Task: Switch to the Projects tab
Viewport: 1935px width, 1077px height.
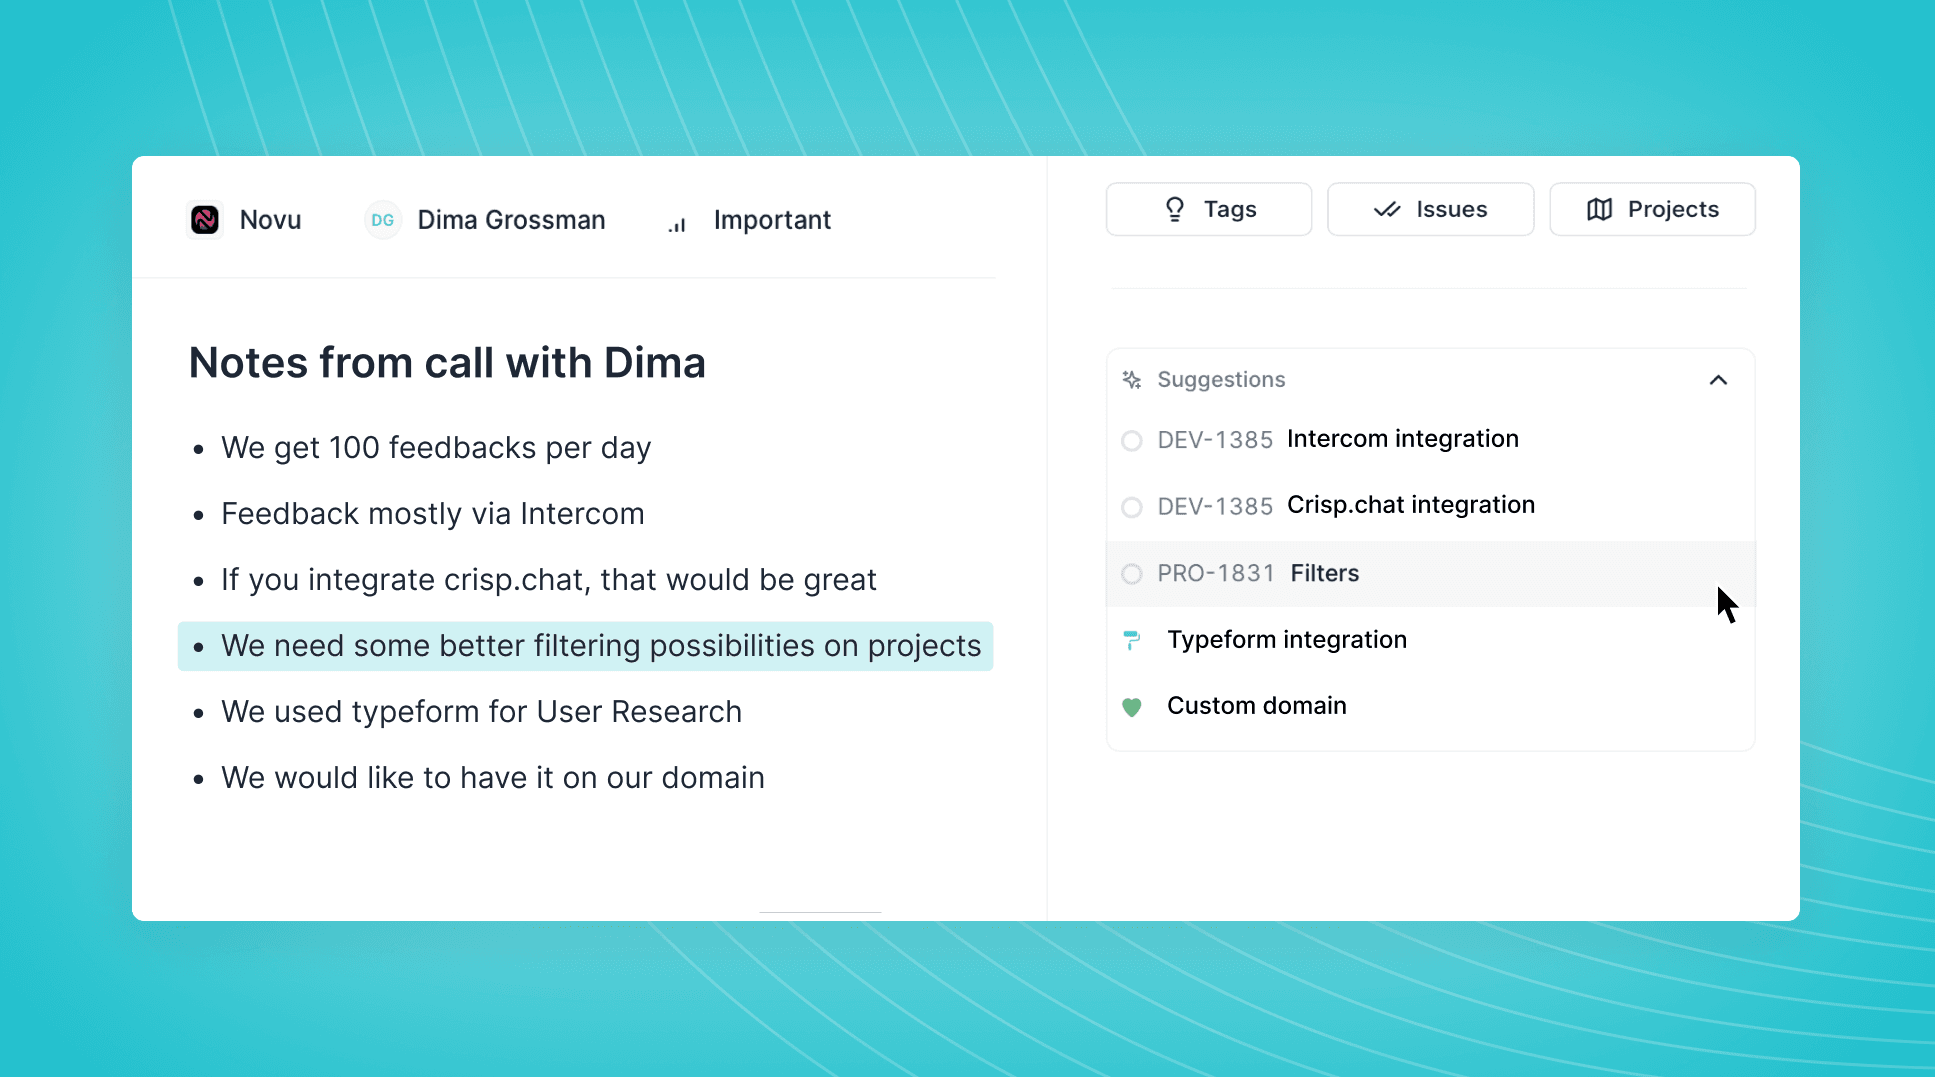Action: (1652, 209)
